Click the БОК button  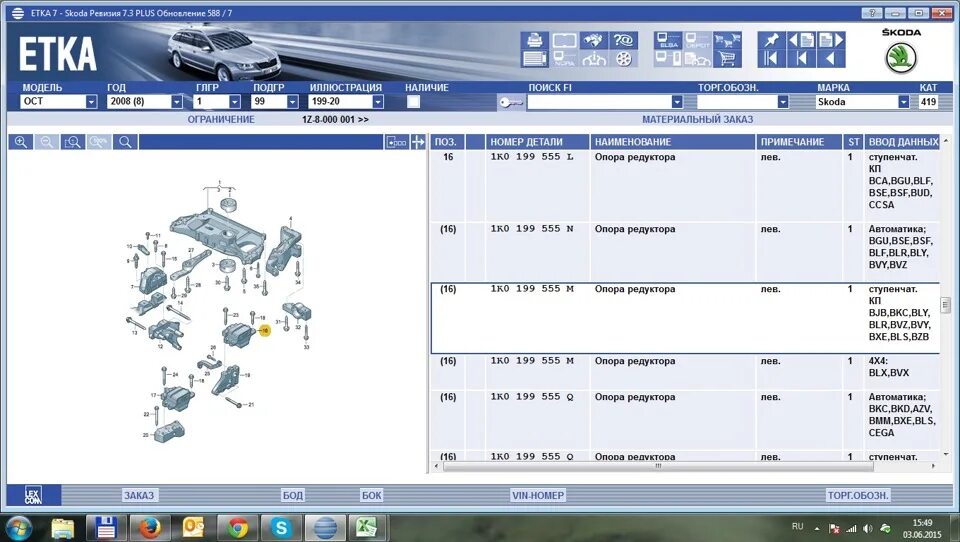click(x=372, y=495)
